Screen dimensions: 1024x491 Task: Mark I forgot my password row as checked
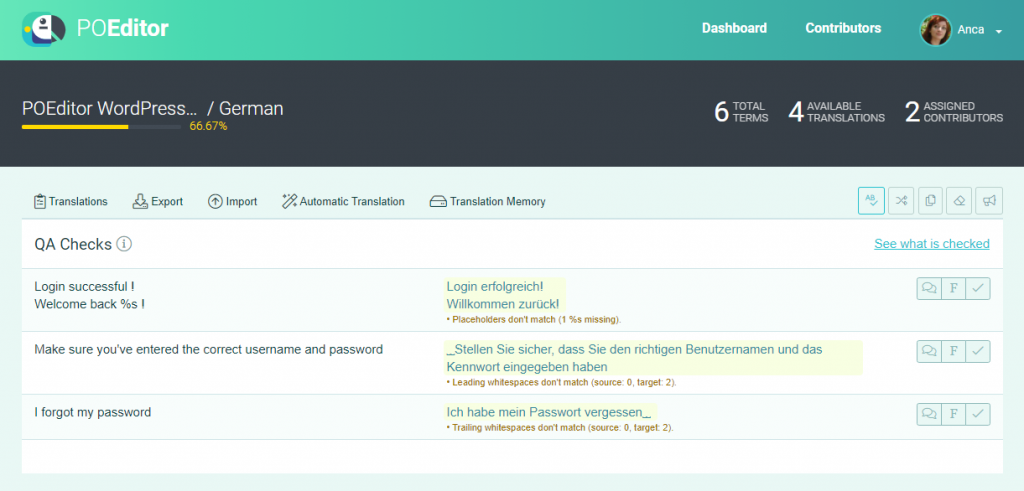point(978,414)
